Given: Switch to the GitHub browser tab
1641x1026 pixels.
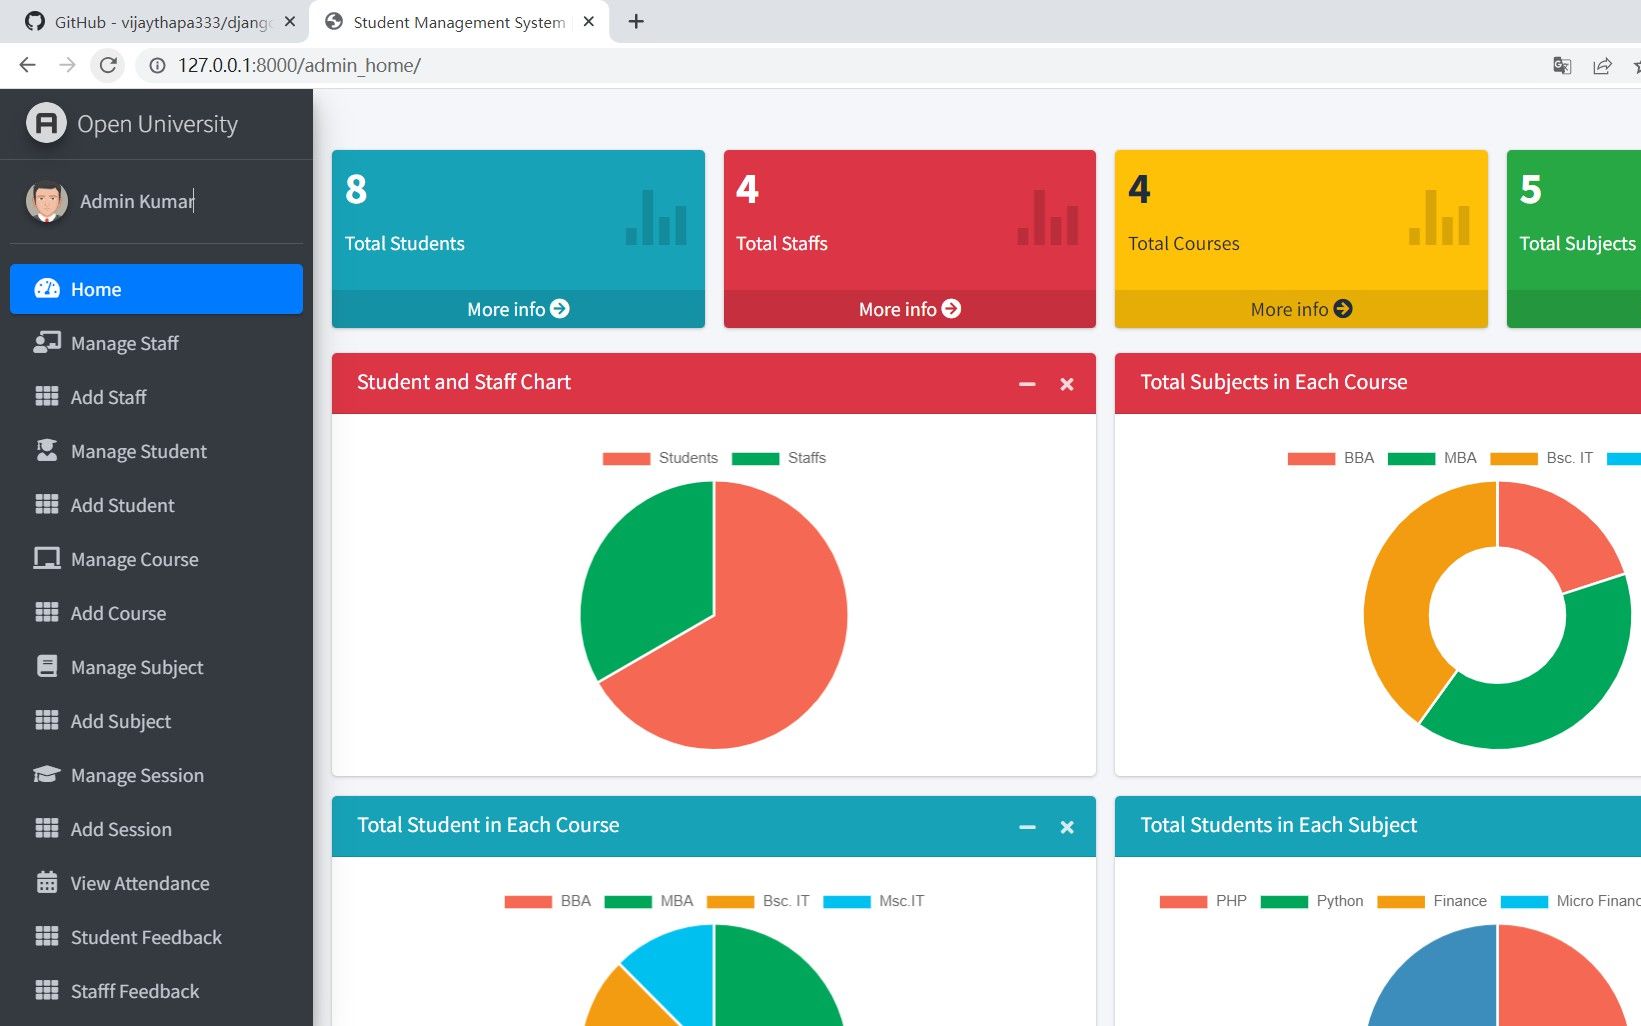Looking at the screenshot, I should (x=160, y=22).
